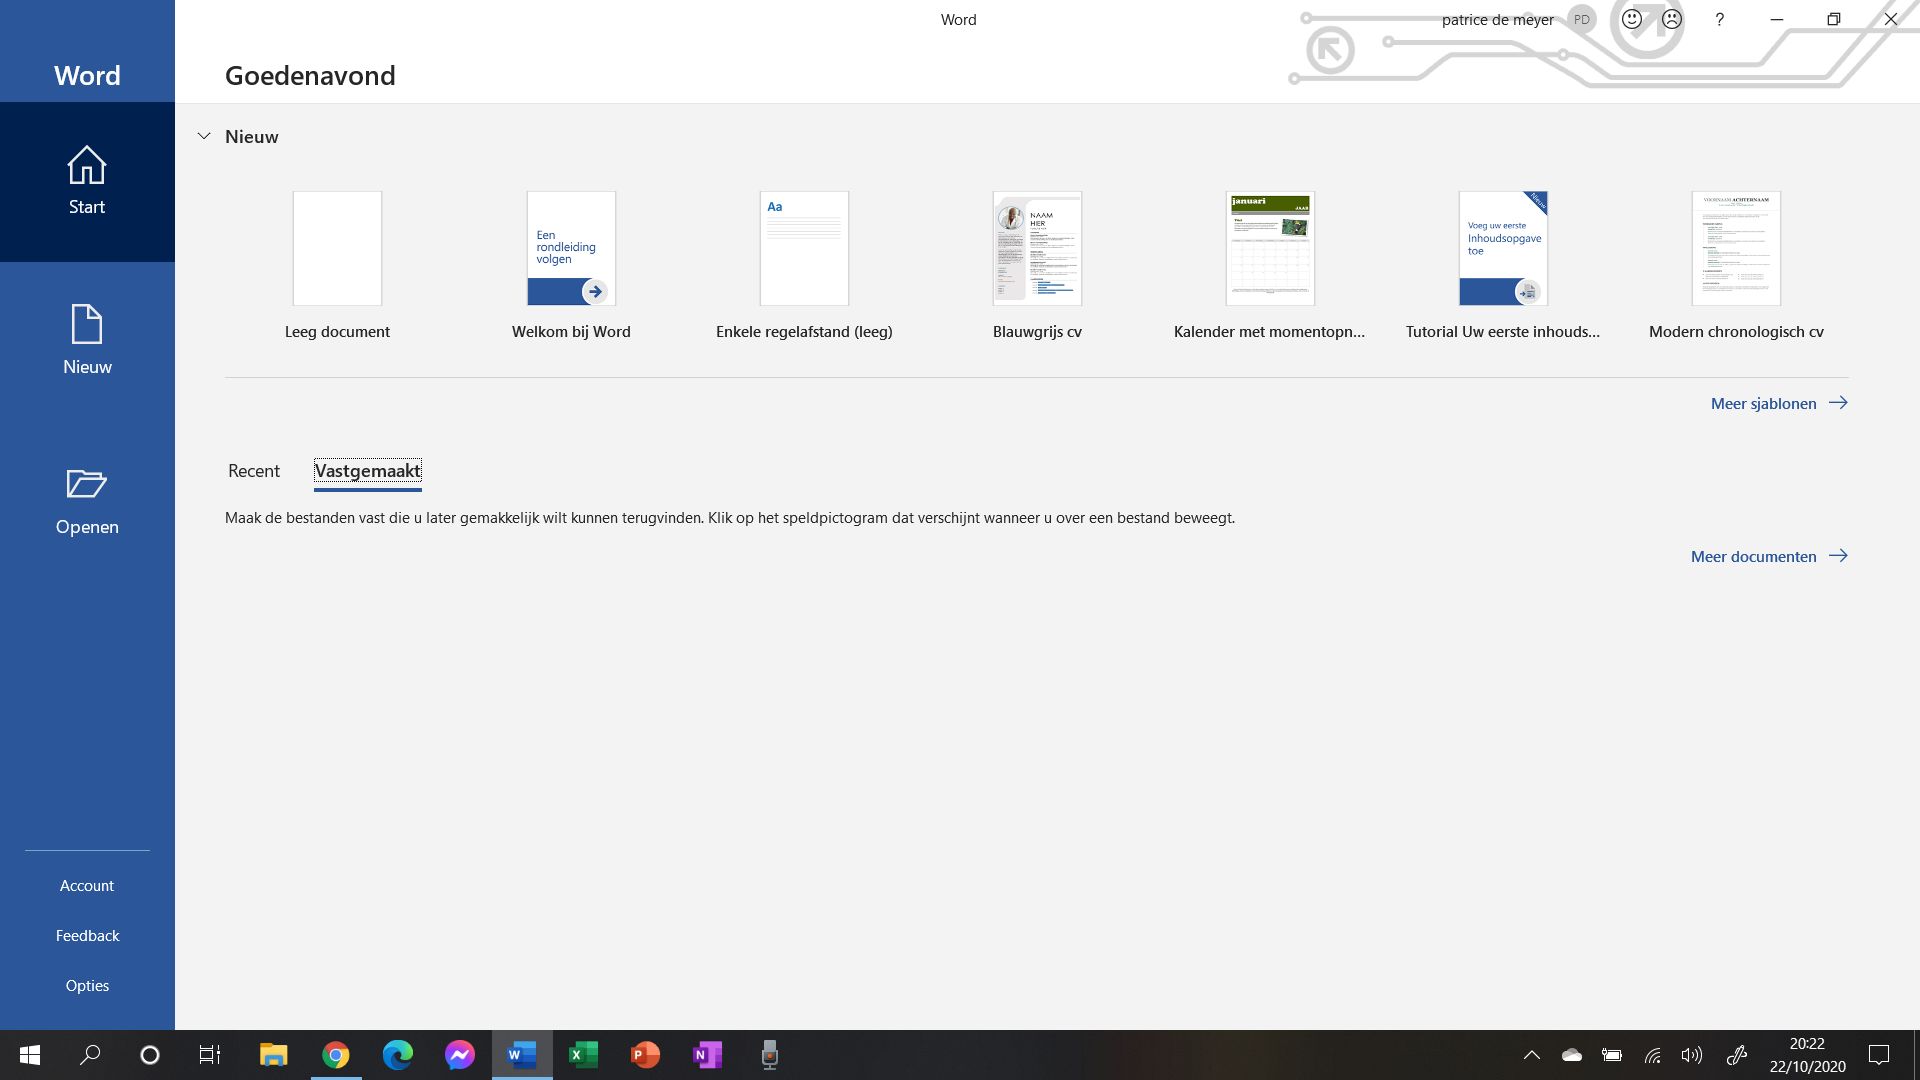The width and height of the screenshot is (1920, 1080).
Task: Open Windows Ink pen tray icon
Action: [1737, 1055]
